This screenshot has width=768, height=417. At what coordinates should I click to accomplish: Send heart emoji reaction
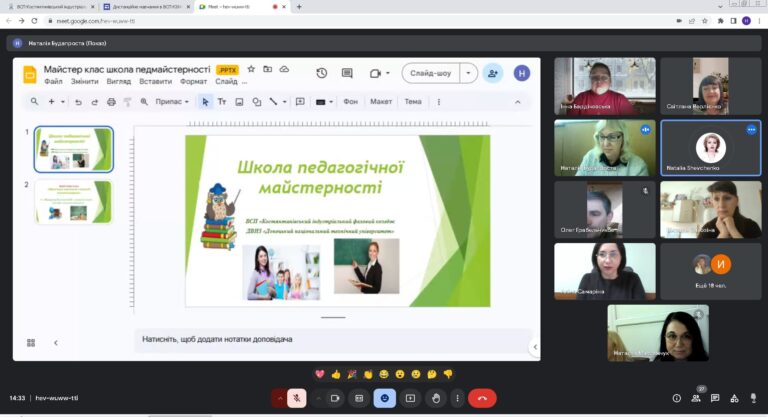click(x=320, y=374)
